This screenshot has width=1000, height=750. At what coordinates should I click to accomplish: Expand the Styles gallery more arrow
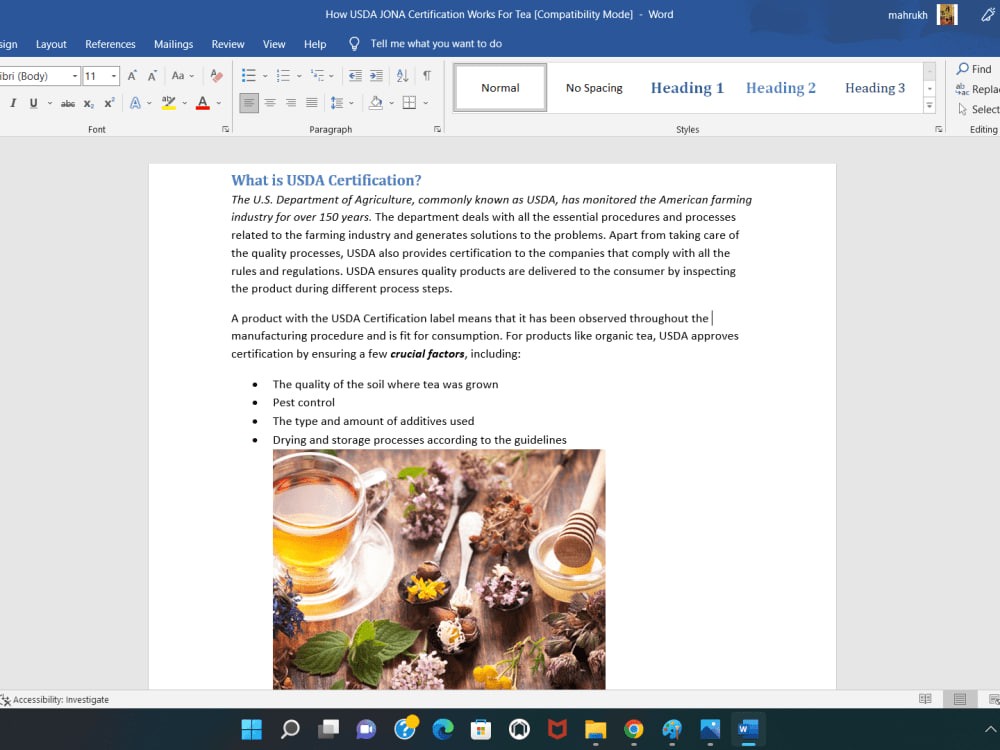point(930,106)
